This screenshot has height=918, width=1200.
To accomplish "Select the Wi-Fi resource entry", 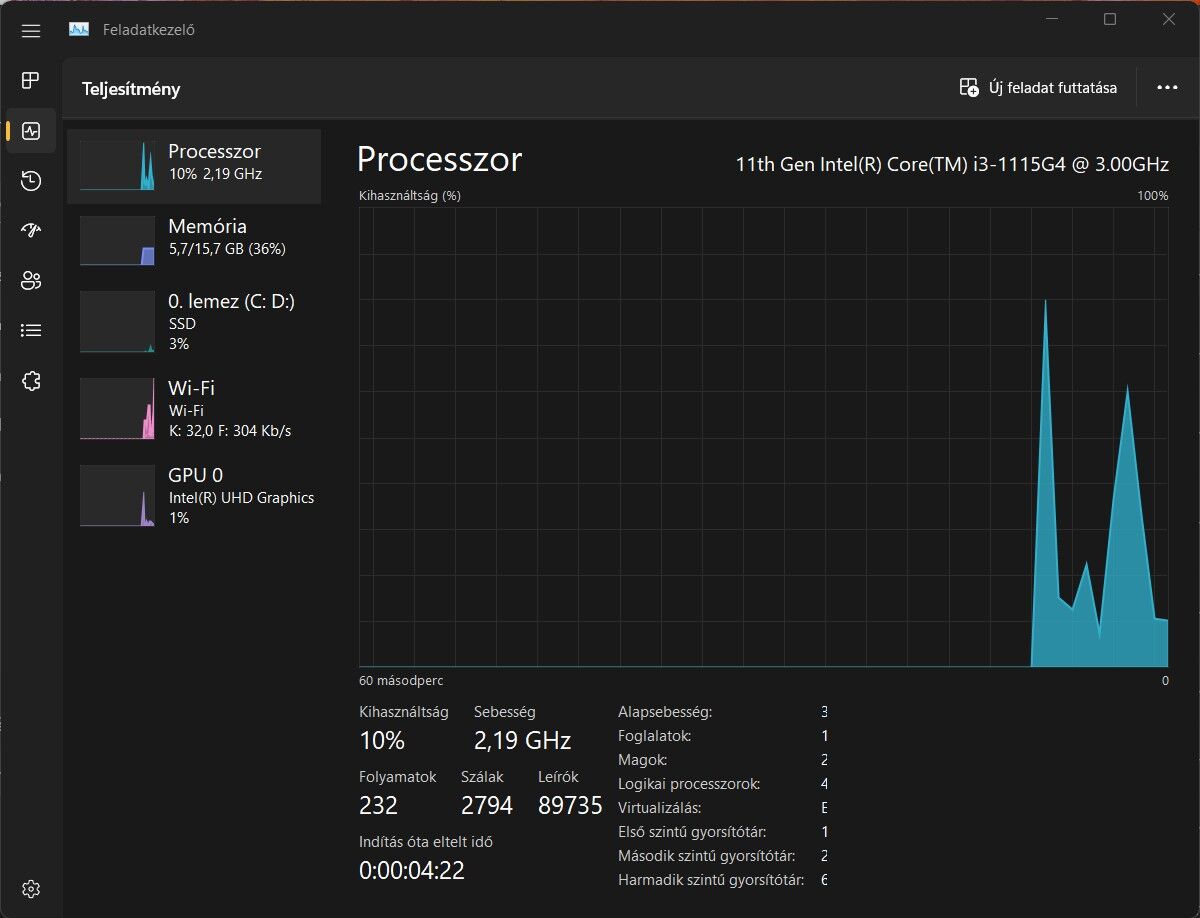I will click(x=194, y=408).
